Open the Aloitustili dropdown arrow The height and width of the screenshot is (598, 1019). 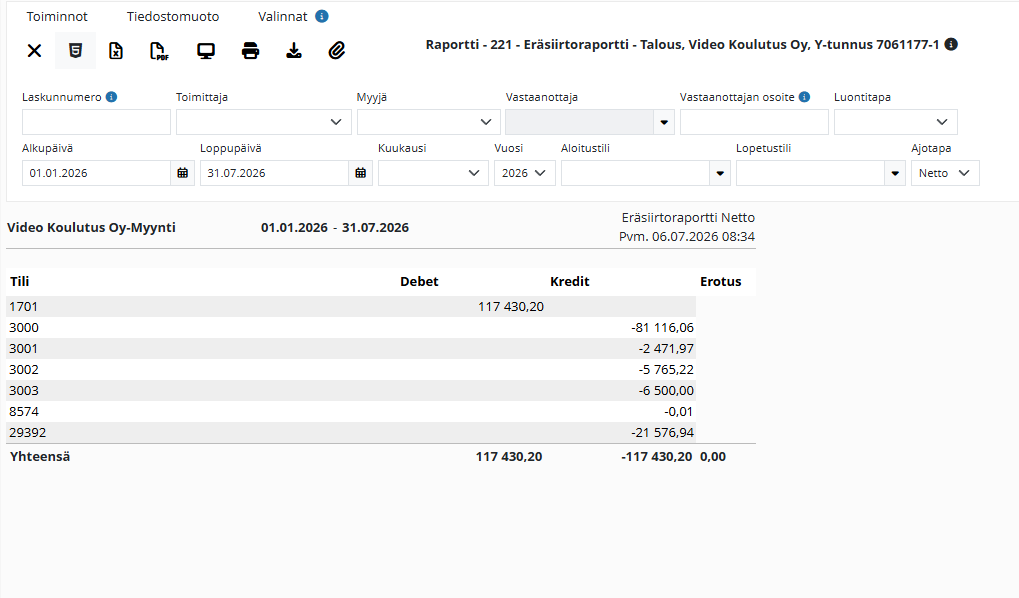720,173
